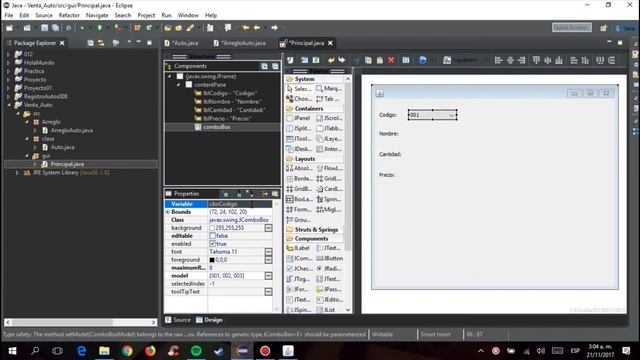
Task: Align top edges of selected components
Action: click(536, 60)
